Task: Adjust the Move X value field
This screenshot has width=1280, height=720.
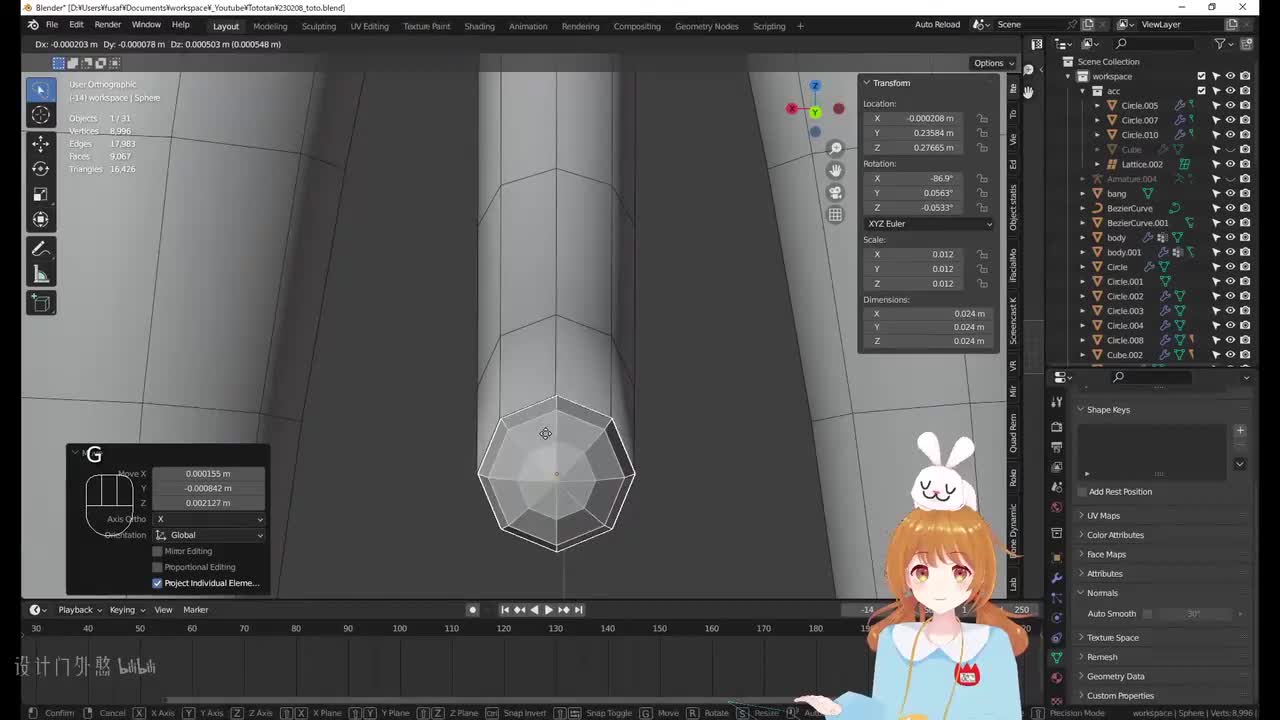Action: click(209, 474)
